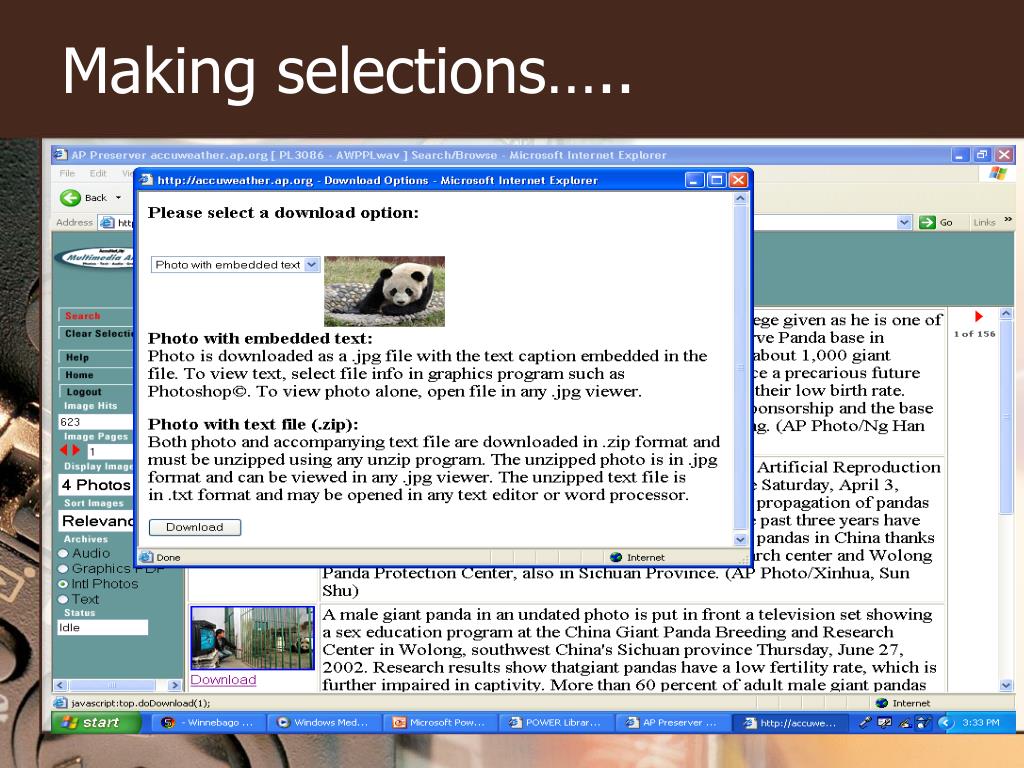Open the Back history dropdown arrow
The image size is (1024, 768).
pos(118,197)
